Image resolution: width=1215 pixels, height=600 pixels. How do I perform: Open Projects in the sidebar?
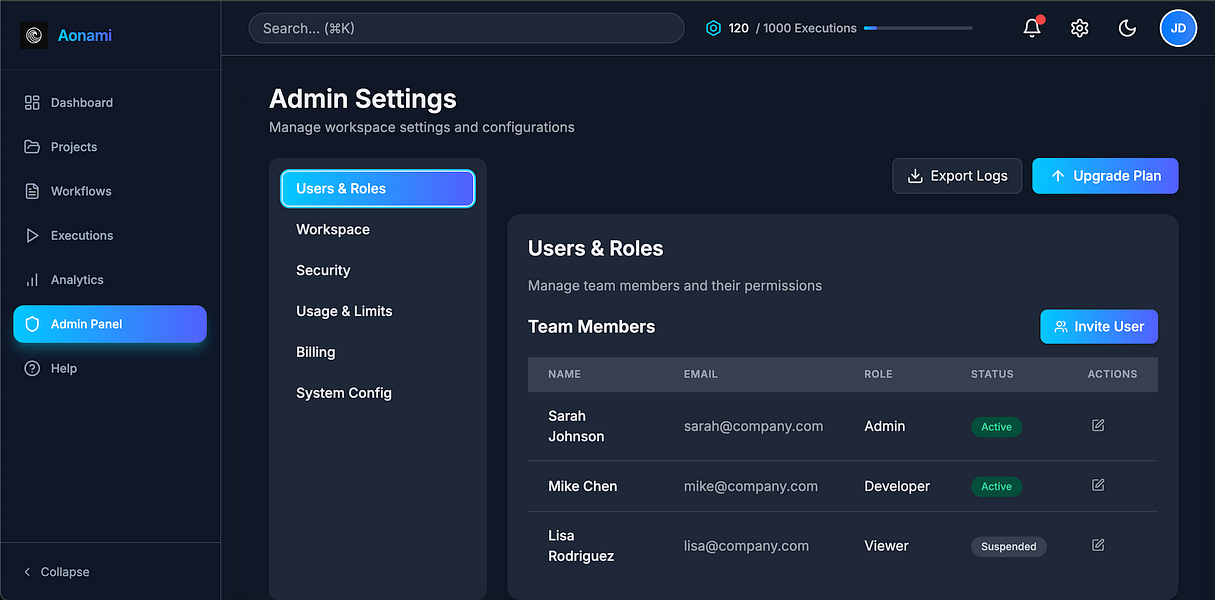(x=110, y=147)
